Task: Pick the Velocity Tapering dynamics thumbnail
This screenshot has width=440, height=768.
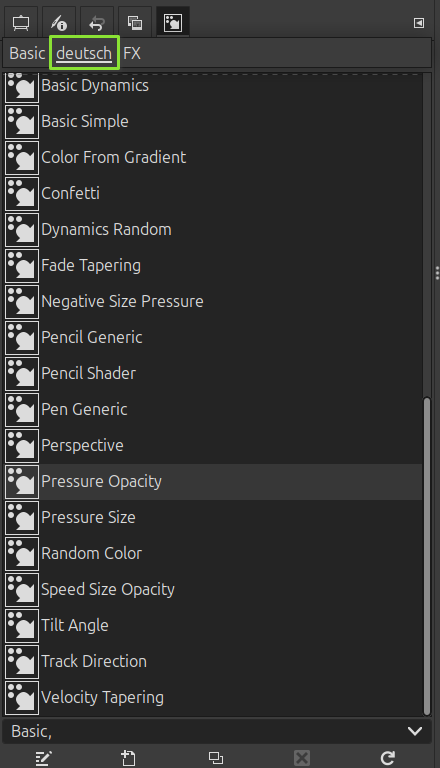Action: (x=22, y=697)
